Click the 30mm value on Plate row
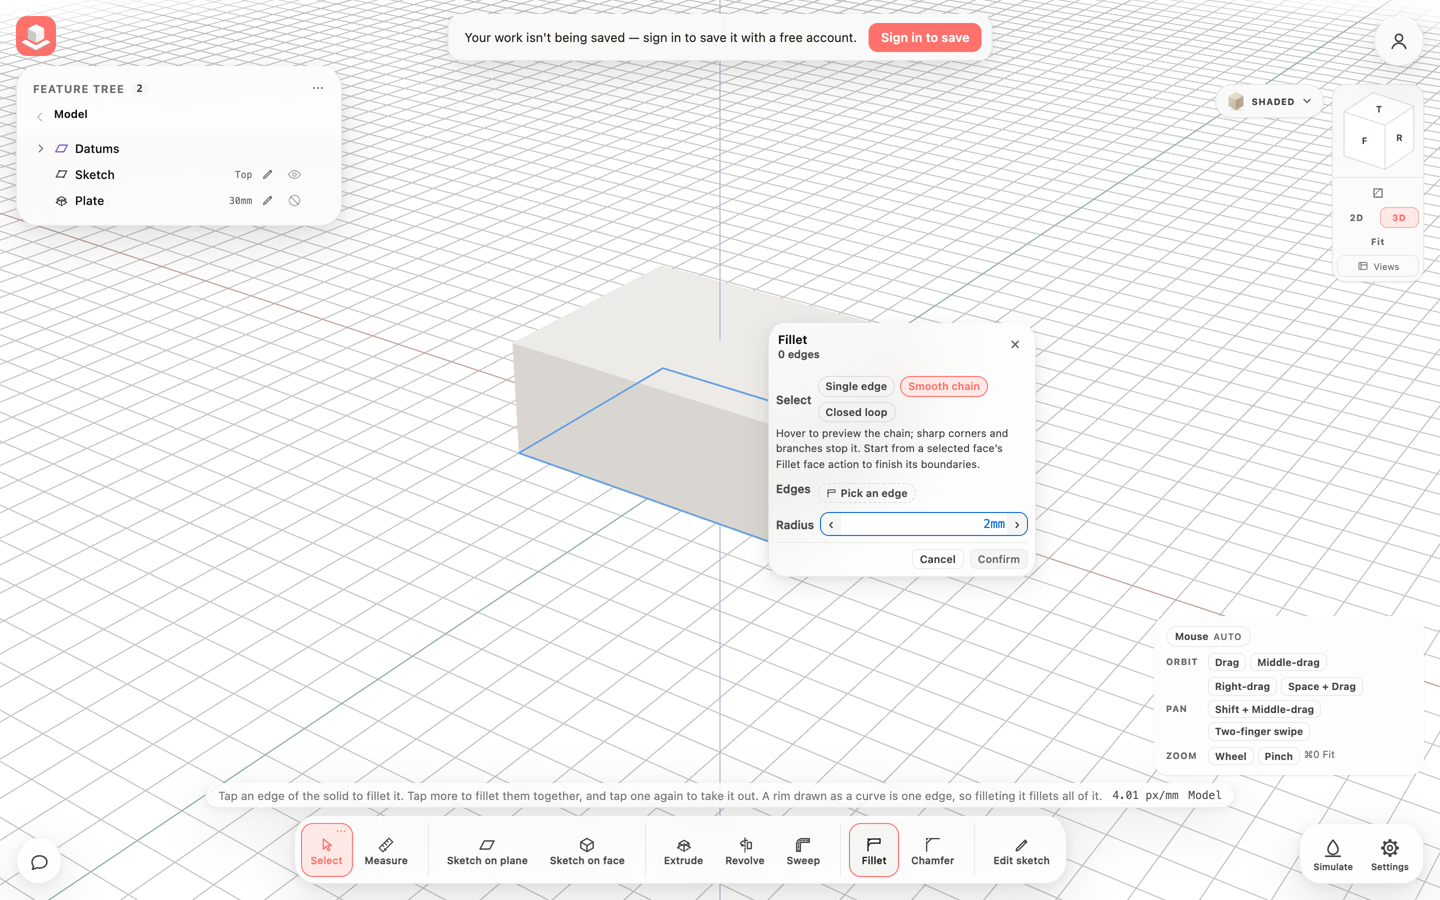The height and width of the screenshot is (900, 1440). (x=241, y=201)
